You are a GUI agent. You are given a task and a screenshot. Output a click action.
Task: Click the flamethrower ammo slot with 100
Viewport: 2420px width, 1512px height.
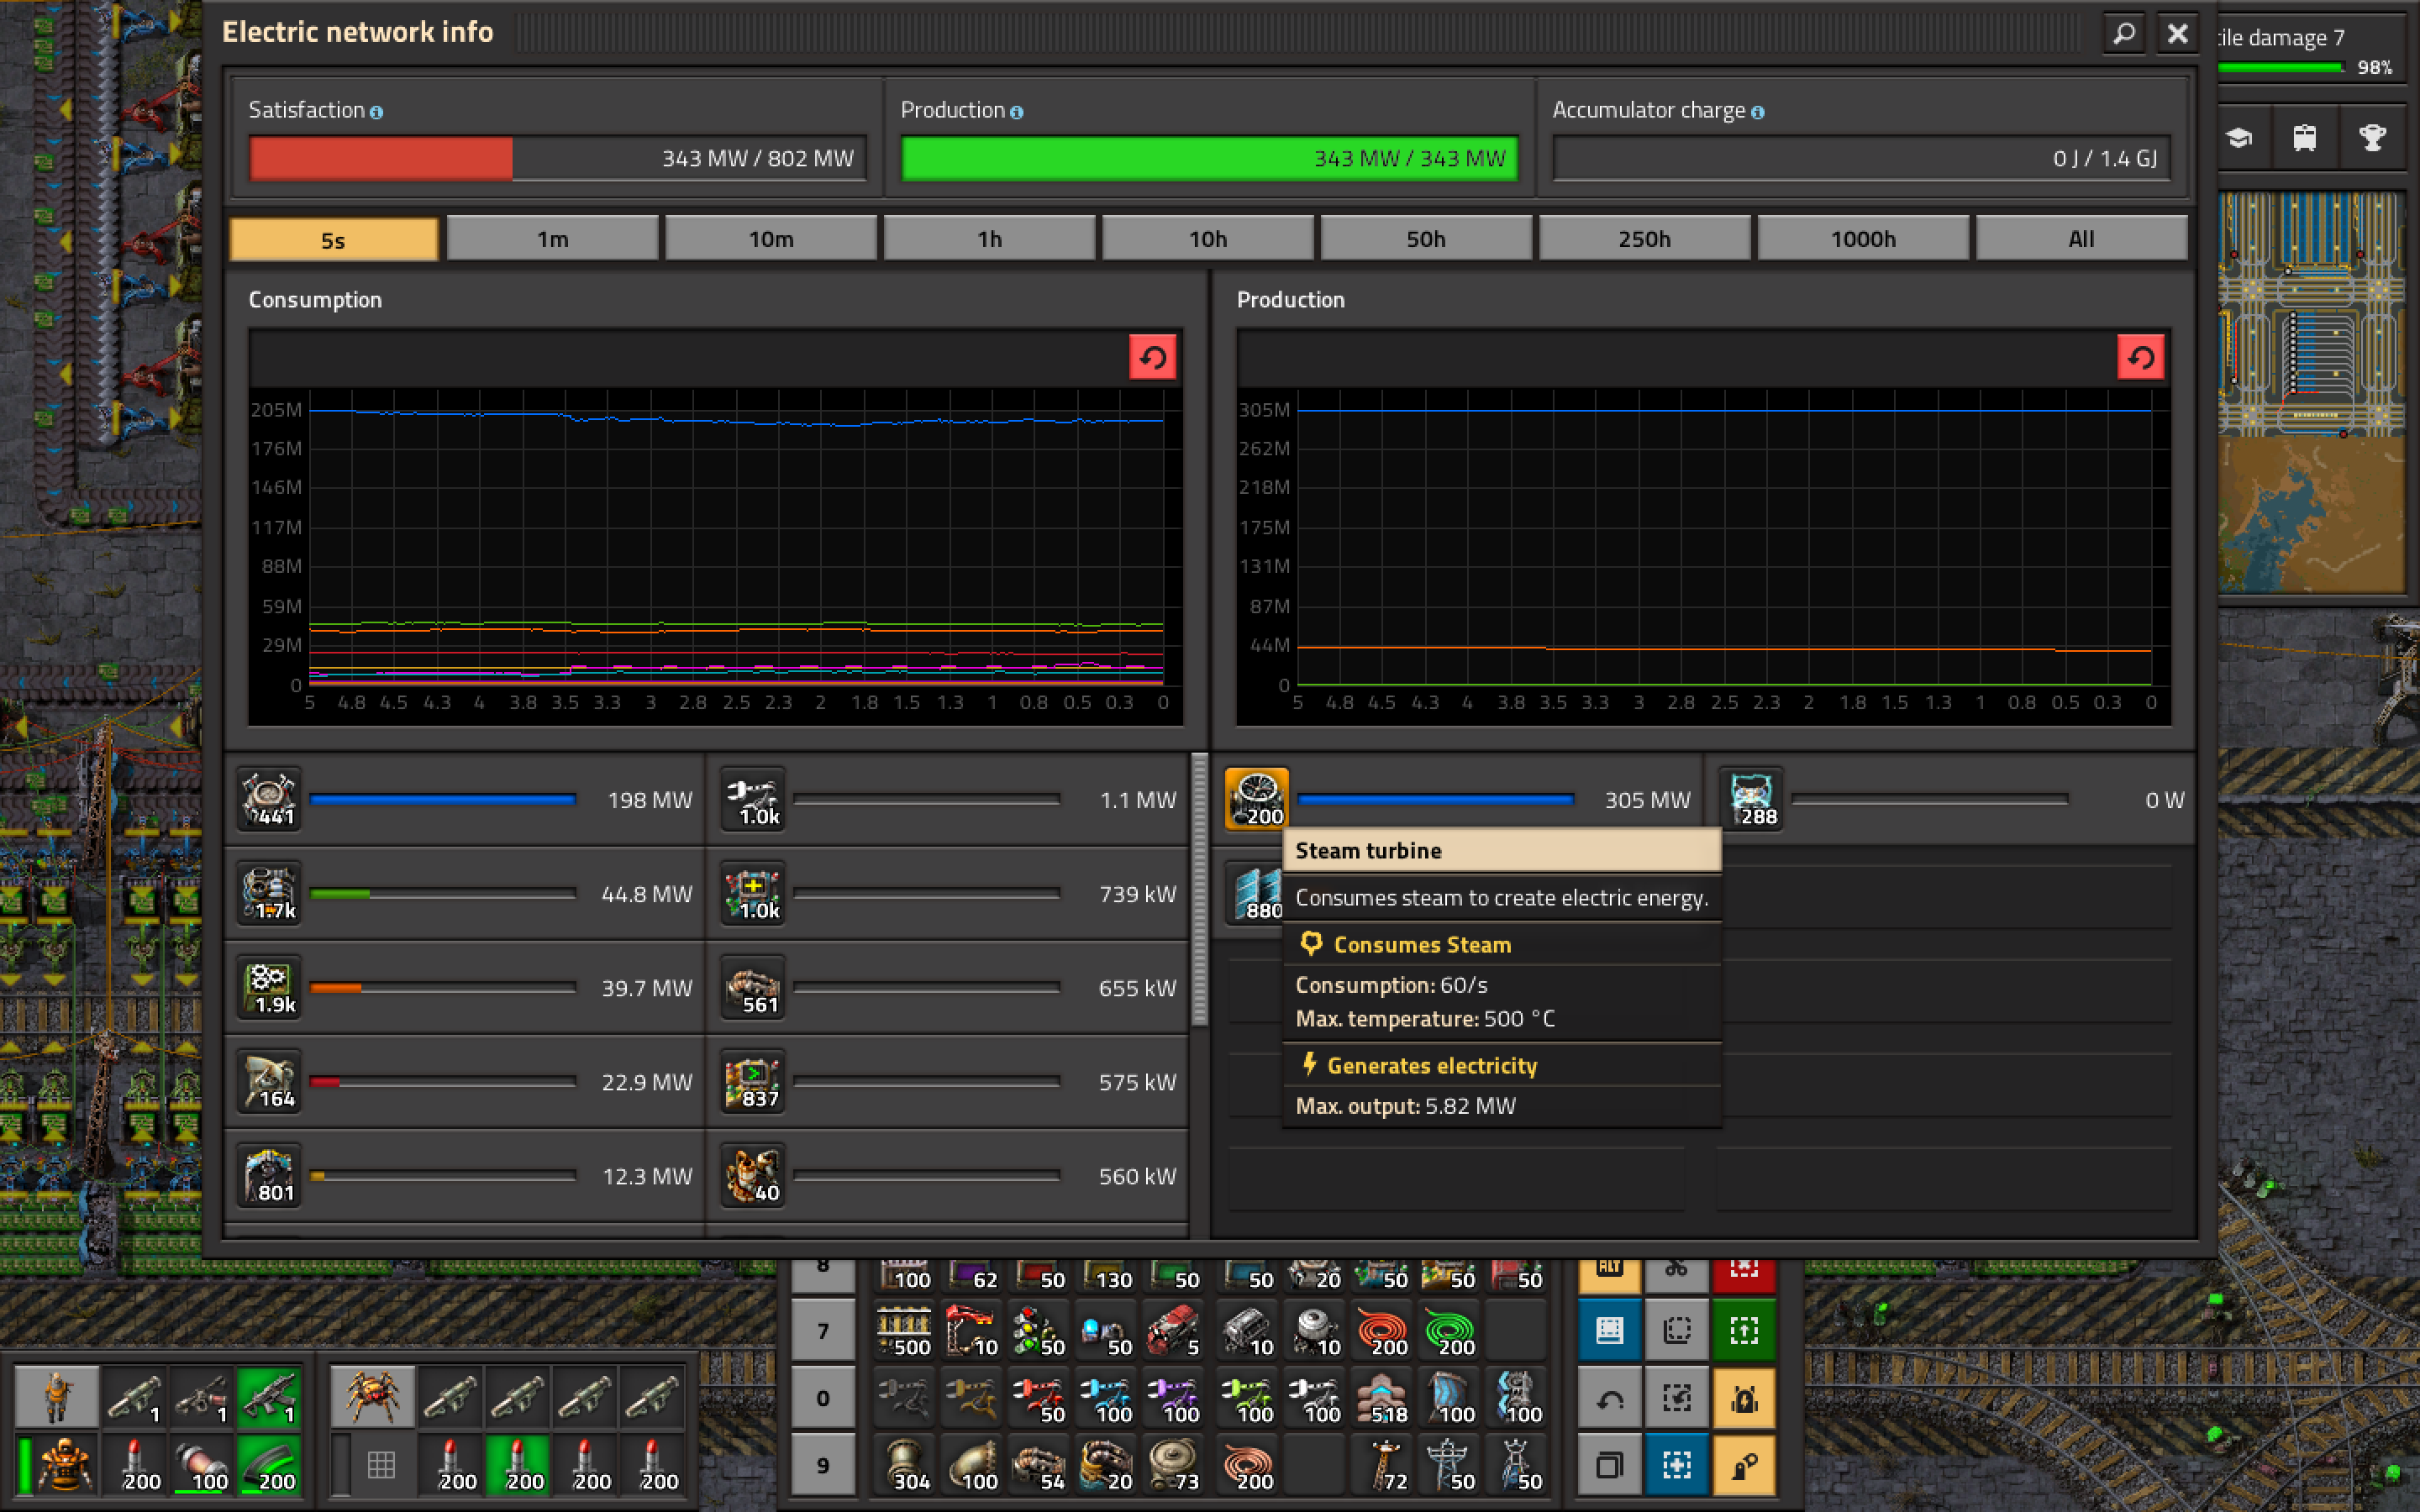[202, 1464]
